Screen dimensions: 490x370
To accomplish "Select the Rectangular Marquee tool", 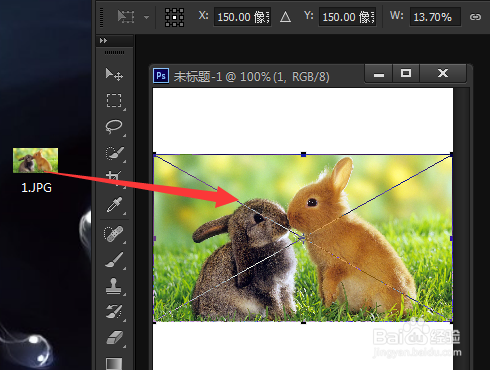I will pos(114,100).
